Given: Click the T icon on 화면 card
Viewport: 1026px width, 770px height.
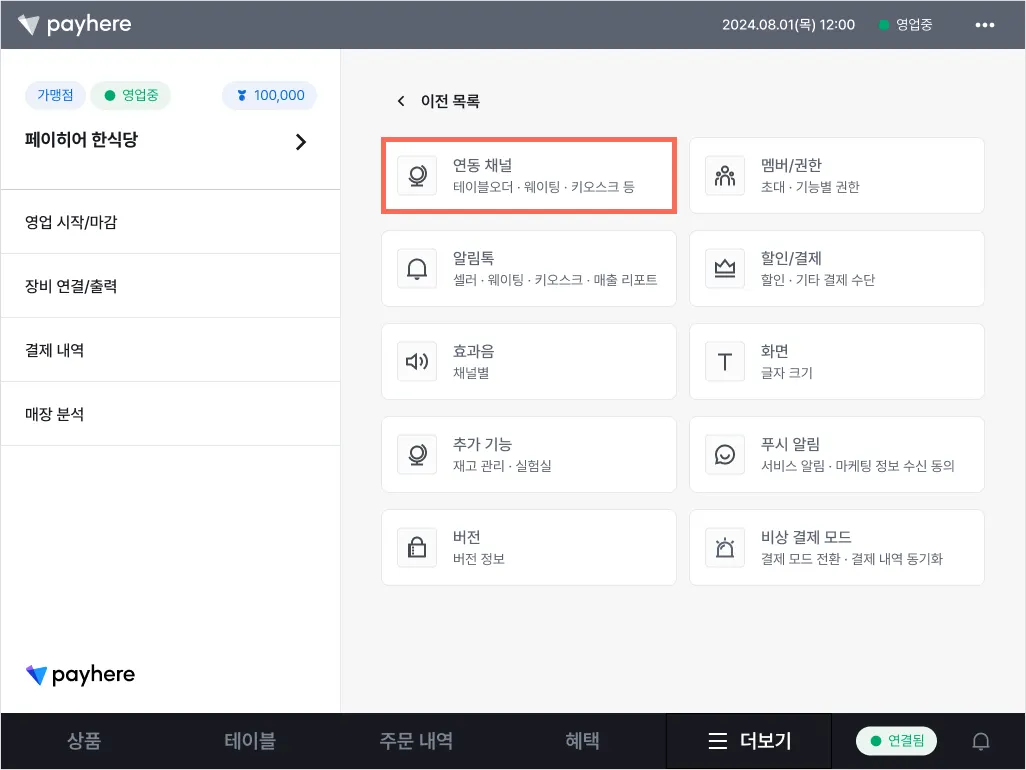Looking at the screenshot, I should click(x=725, y=362).
